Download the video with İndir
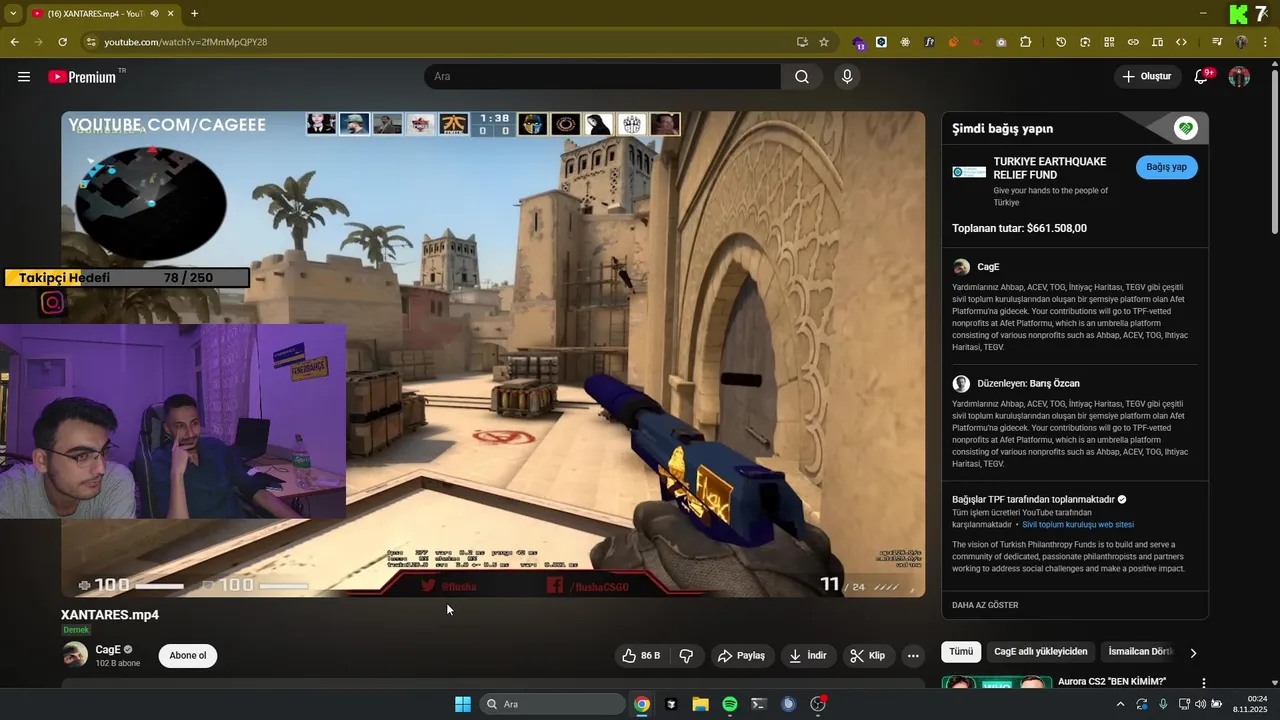The width and height of the screenshot is (1280, 720). (808, 656)
